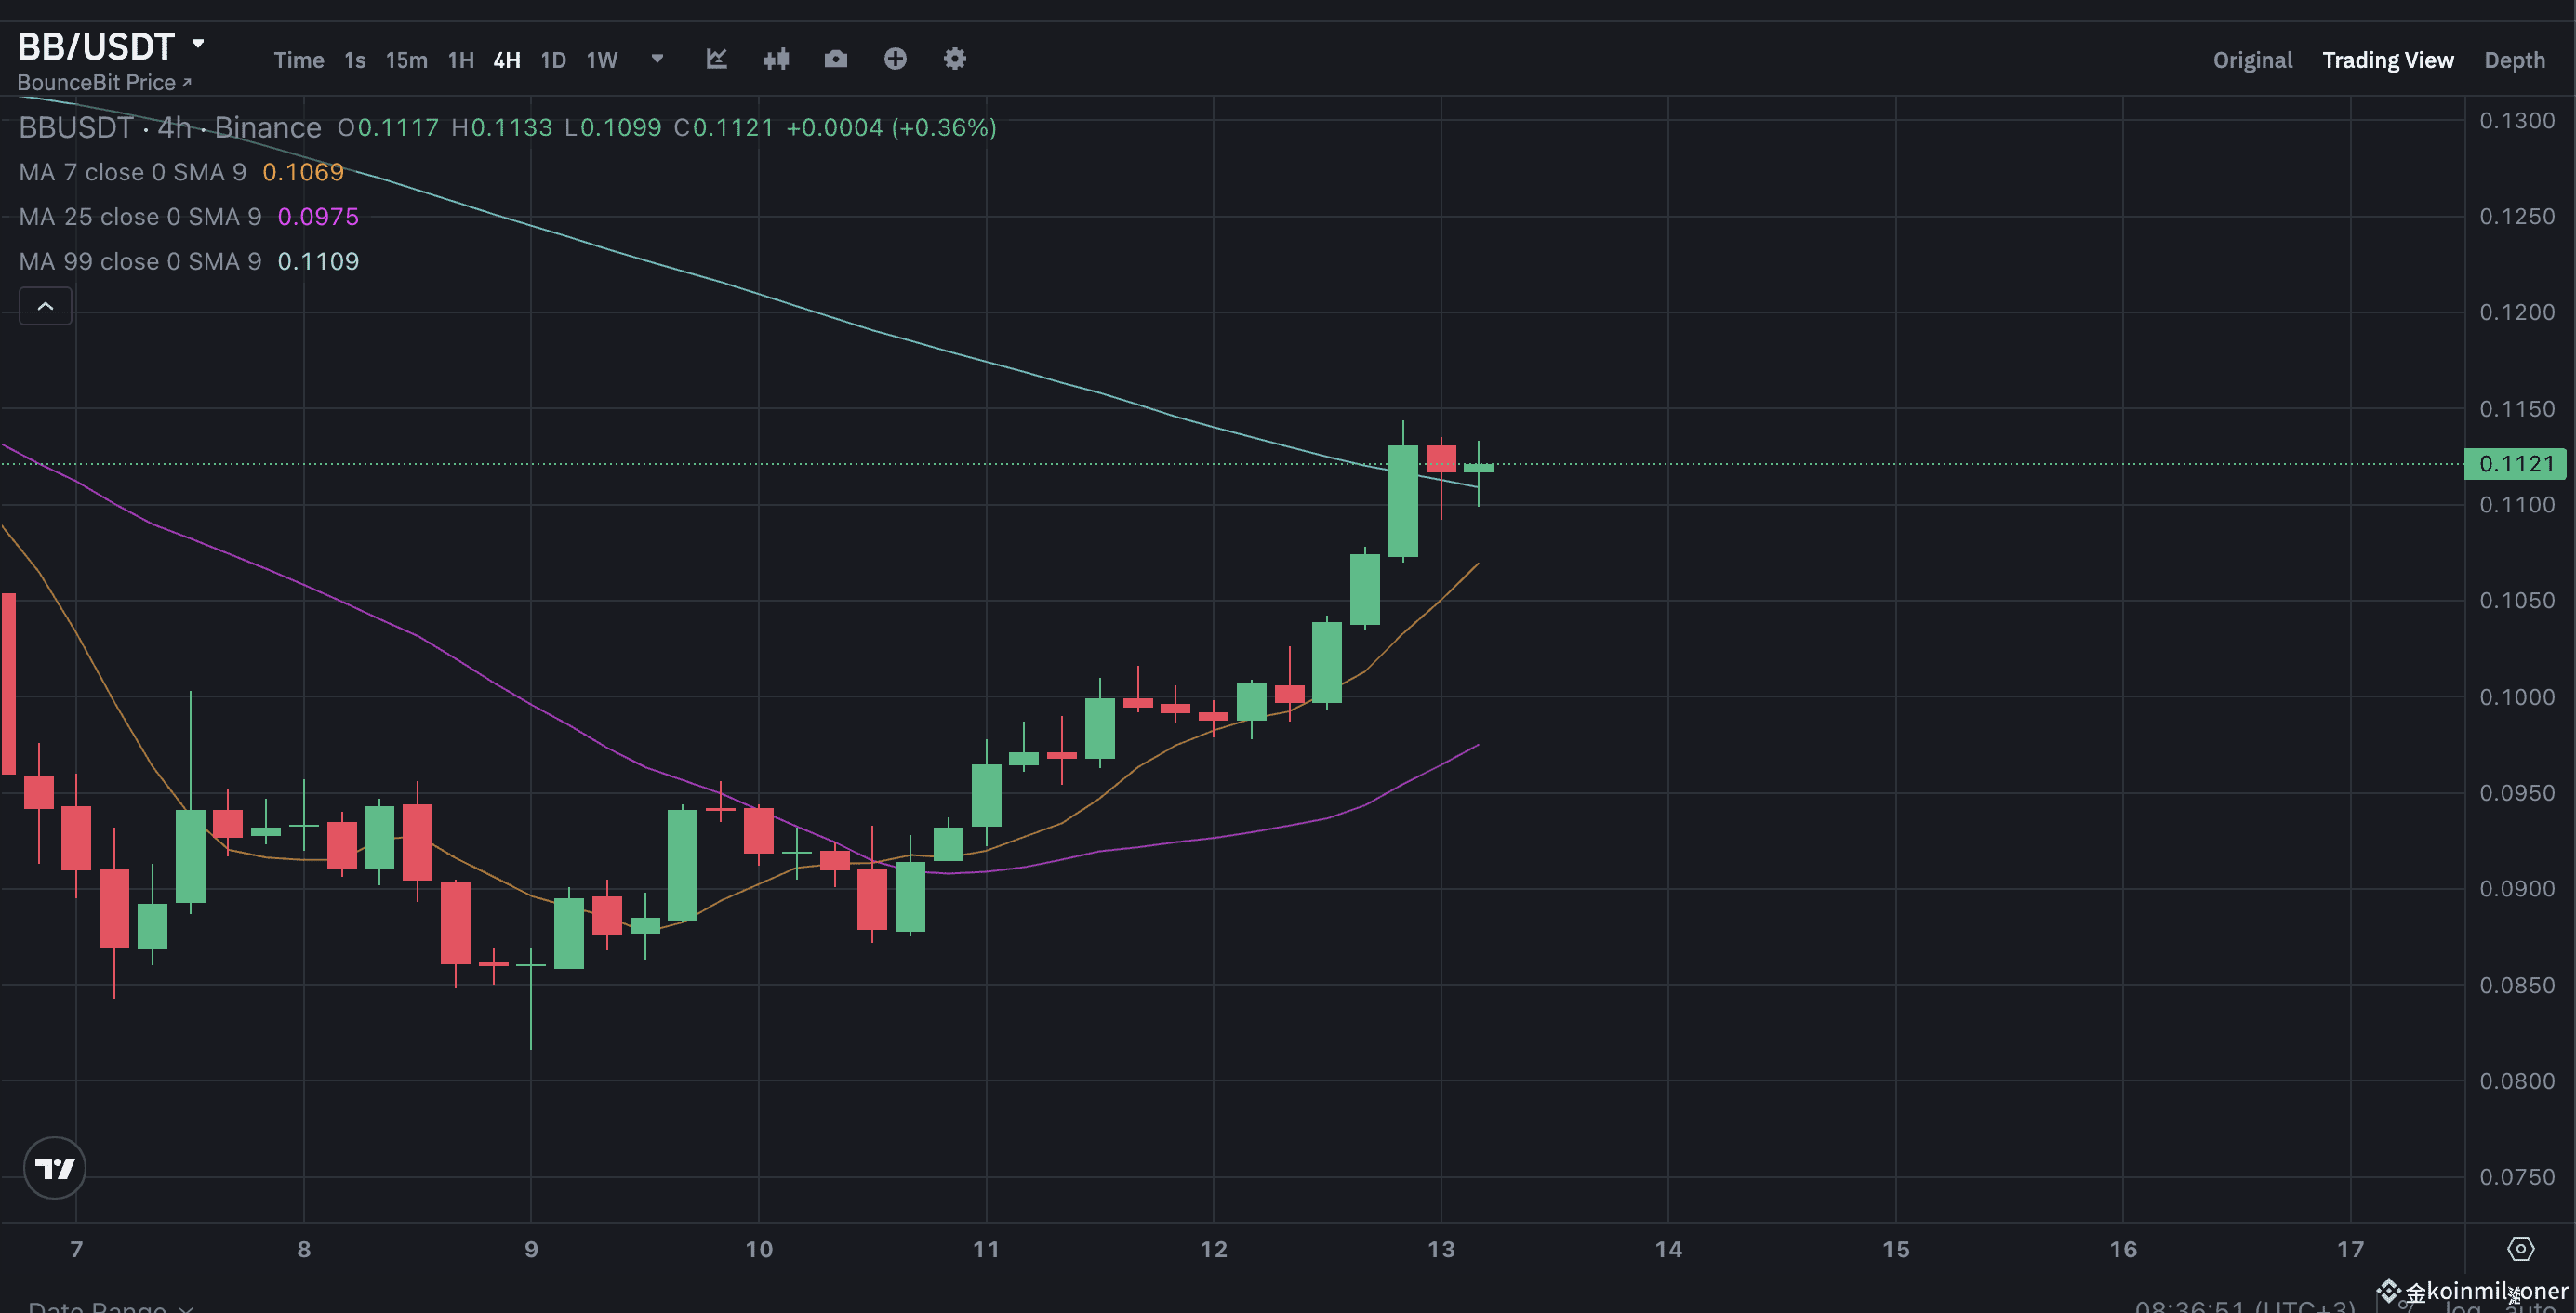Select the 1D timeframe
This screenshot has height=1313, width=2576.
(x=553, y=60)
